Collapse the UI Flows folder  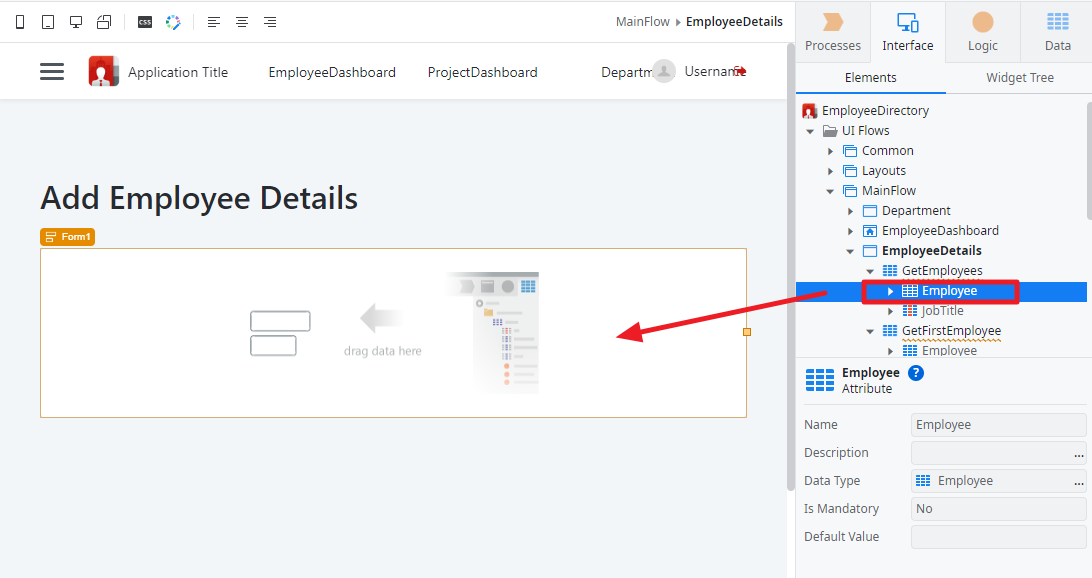[x=810, y=131]
